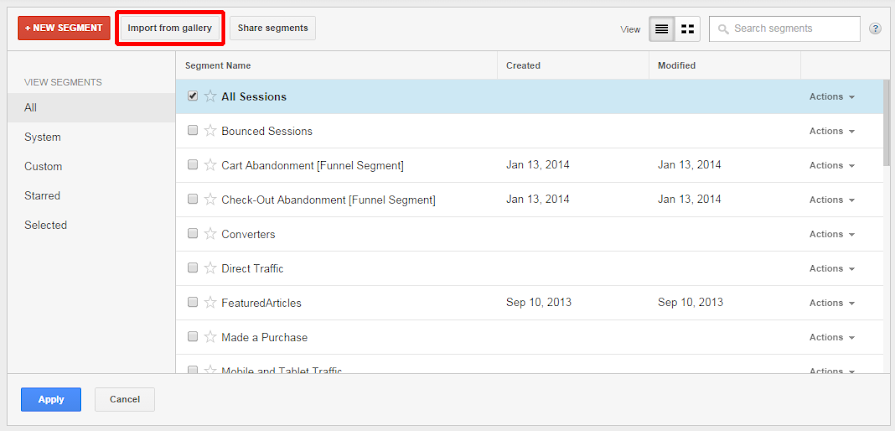Select the Custom segments filter
The height and width of the screenshot is (431, 895).
pos(43,166)
